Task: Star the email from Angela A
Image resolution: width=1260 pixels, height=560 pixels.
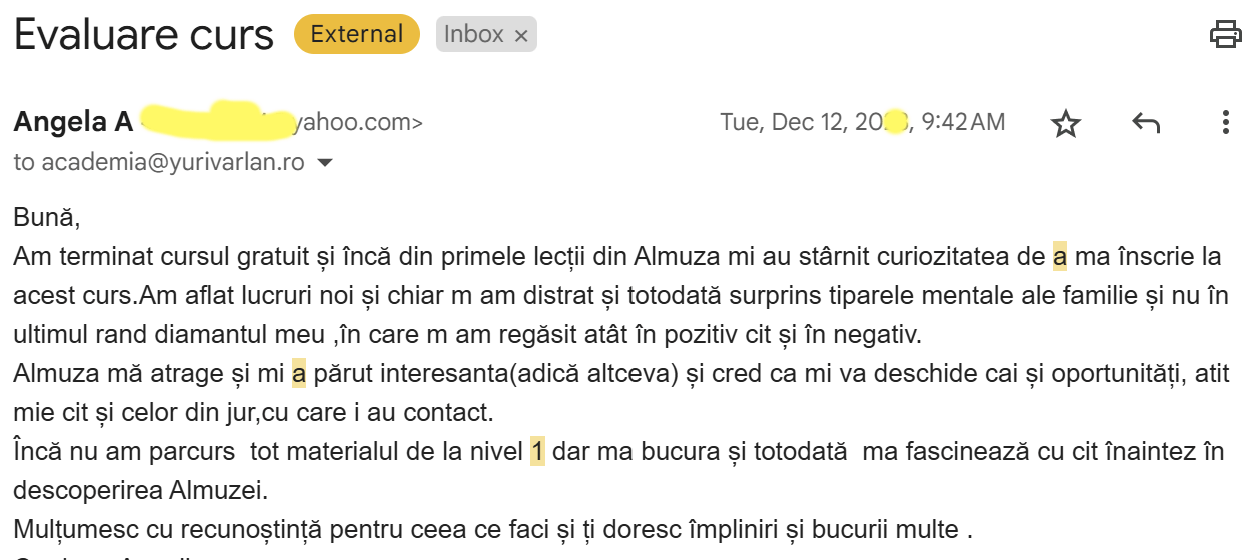Action: (1067, 124)
